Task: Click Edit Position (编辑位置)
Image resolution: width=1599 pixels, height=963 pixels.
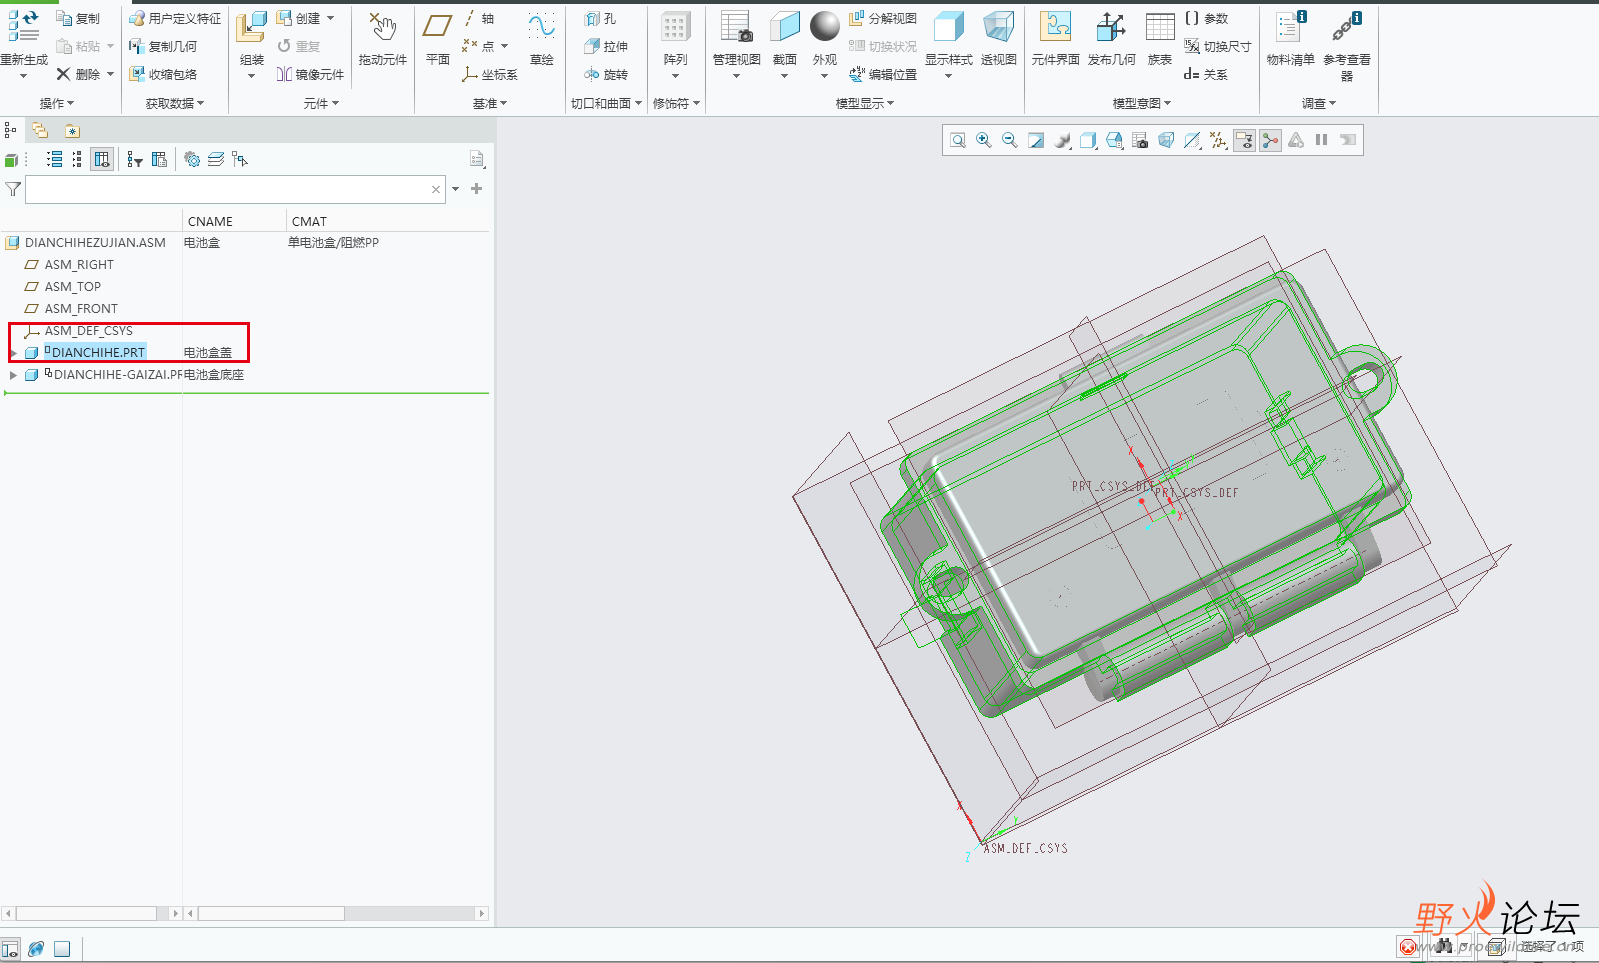Action: coord(882,74)
